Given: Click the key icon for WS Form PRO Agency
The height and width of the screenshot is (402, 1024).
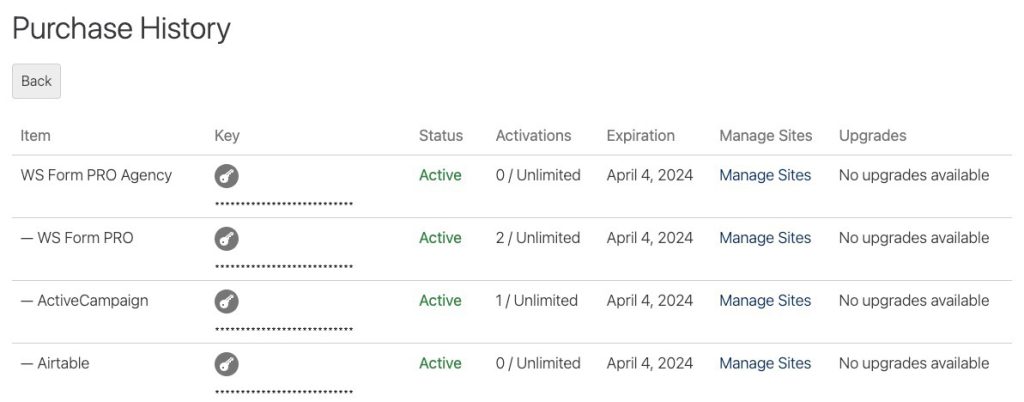Looking at the screenshot, I should tap(227, 176).
